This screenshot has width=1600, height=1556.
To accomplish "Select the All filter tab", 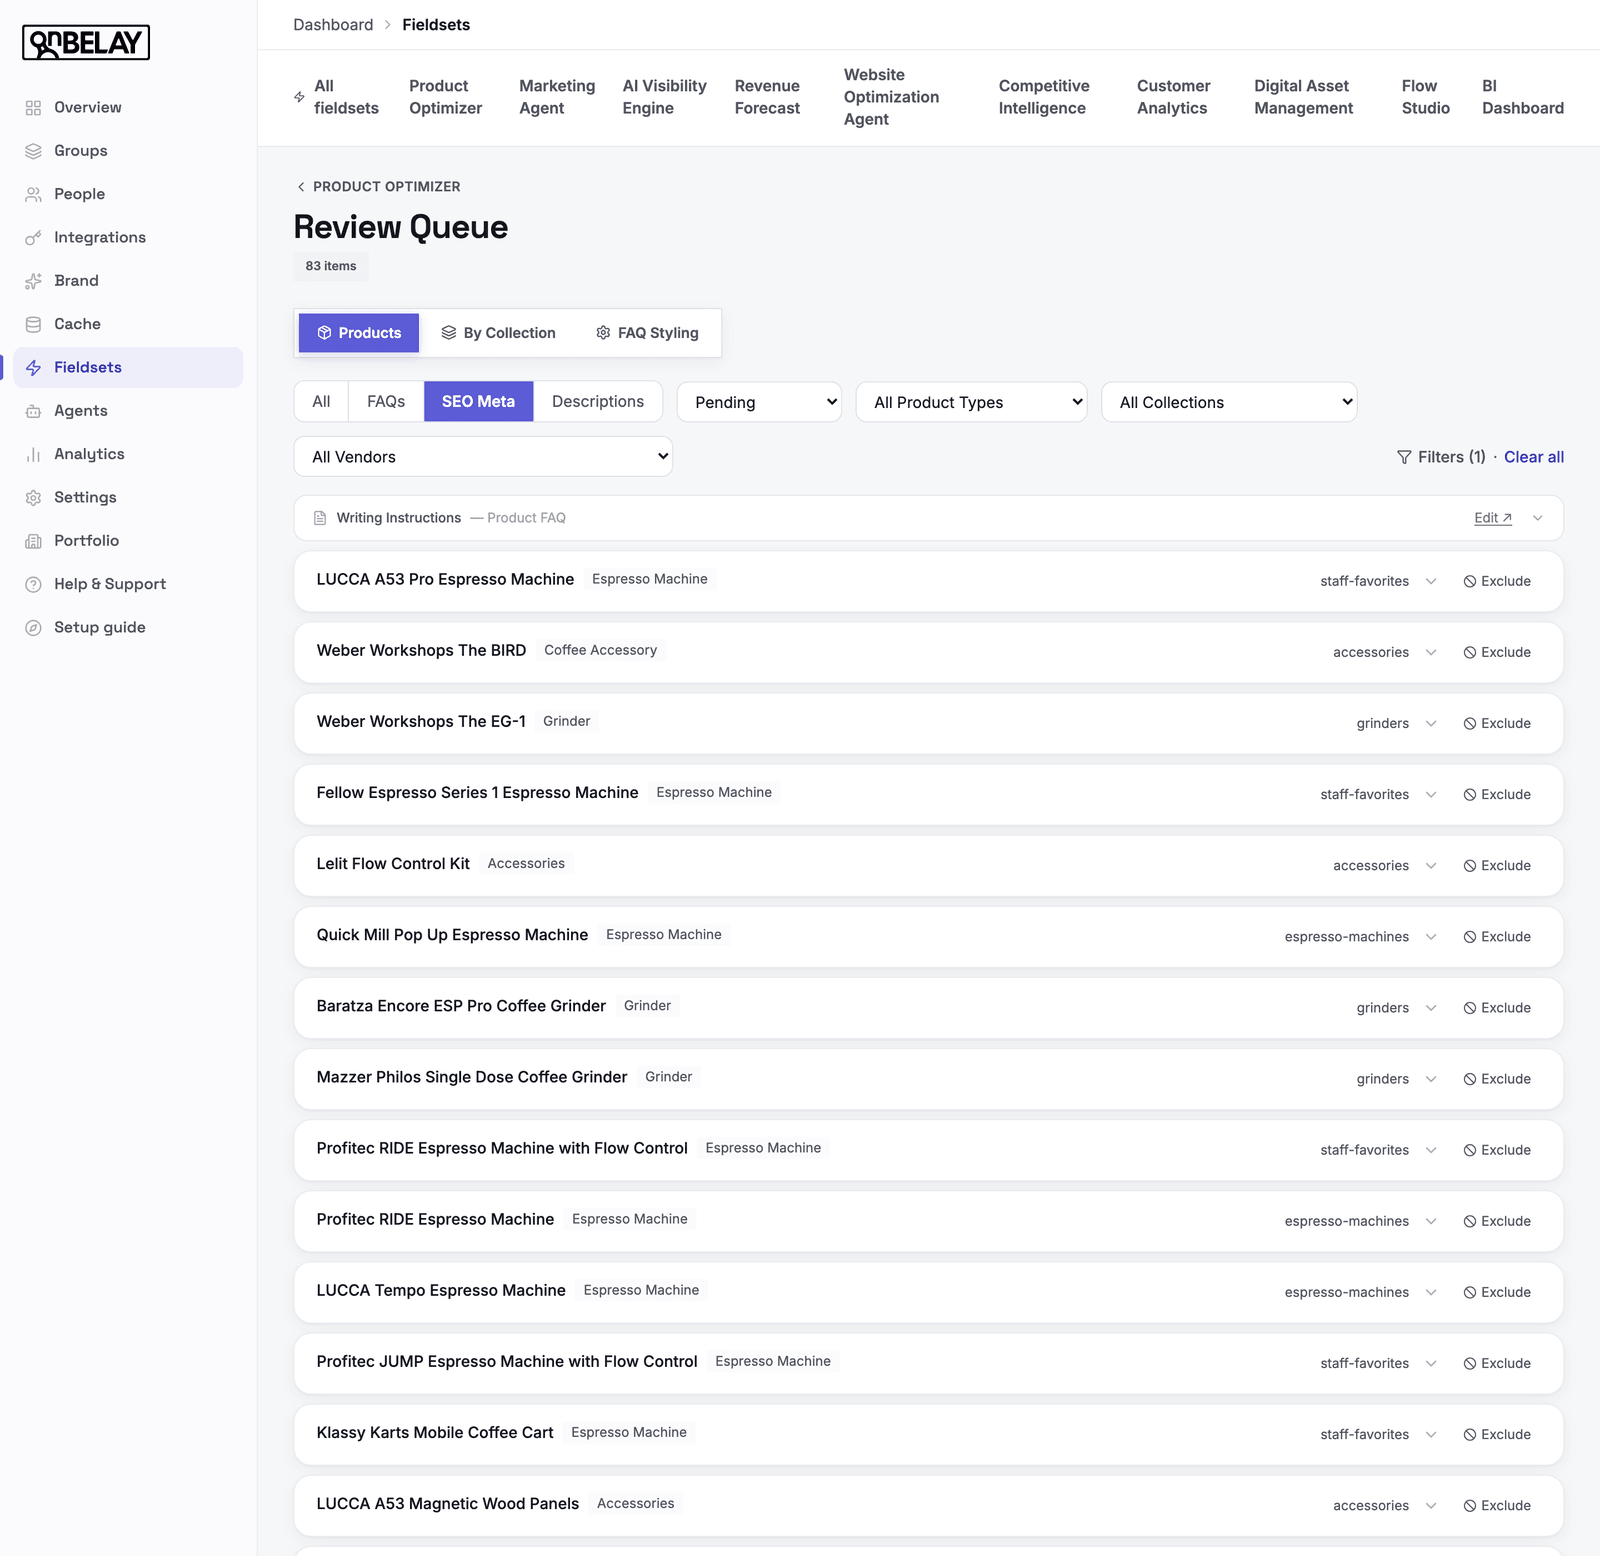I will [321, 401].
